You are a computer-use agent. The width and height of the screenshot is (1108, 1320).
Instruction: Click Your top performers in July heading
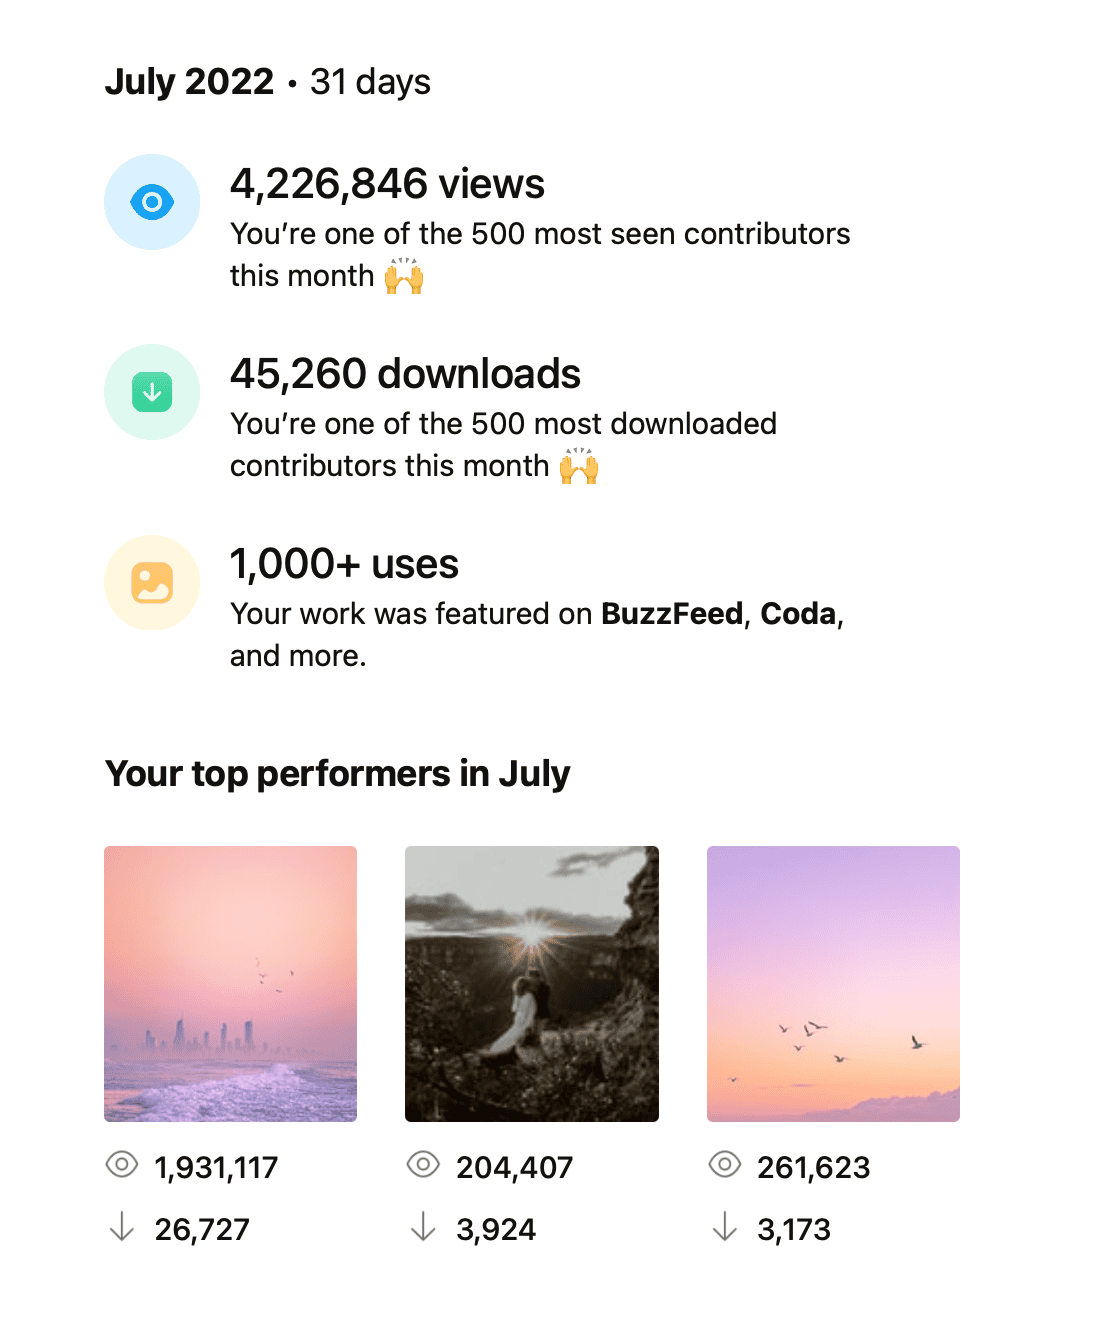[337, 774]
